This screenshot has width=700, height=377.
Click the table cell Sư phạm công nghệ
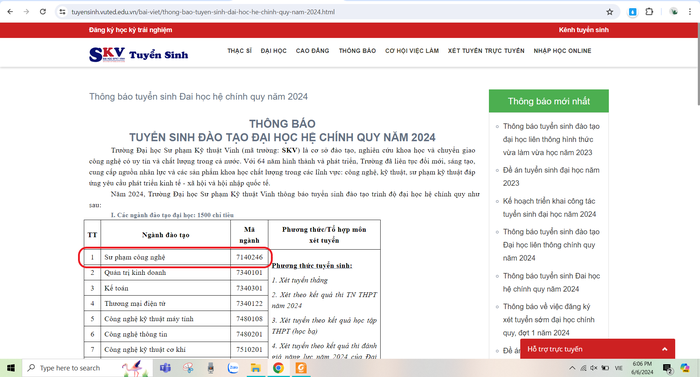(166, 257)
